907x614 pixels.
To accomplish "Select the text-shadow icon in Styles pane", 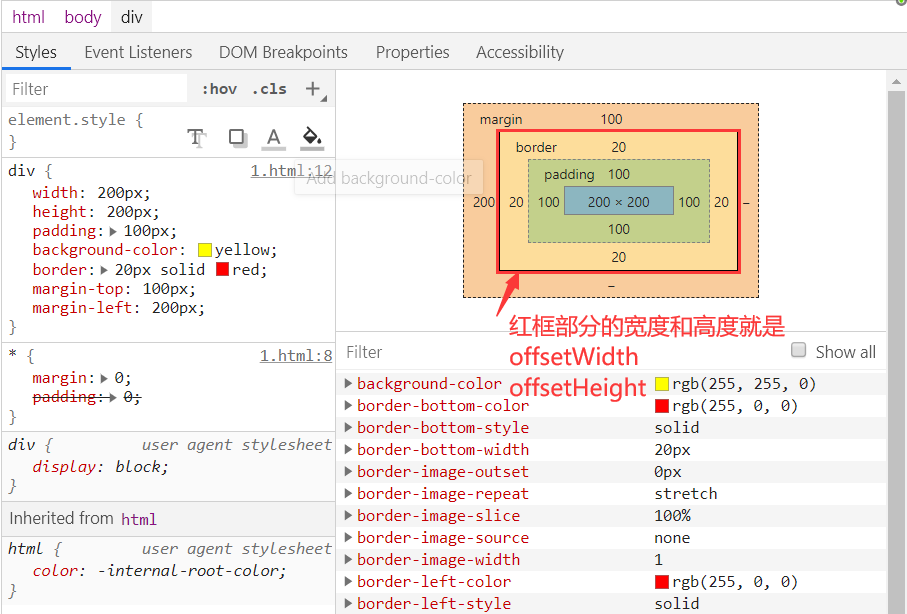I will (x=196, y=137).
